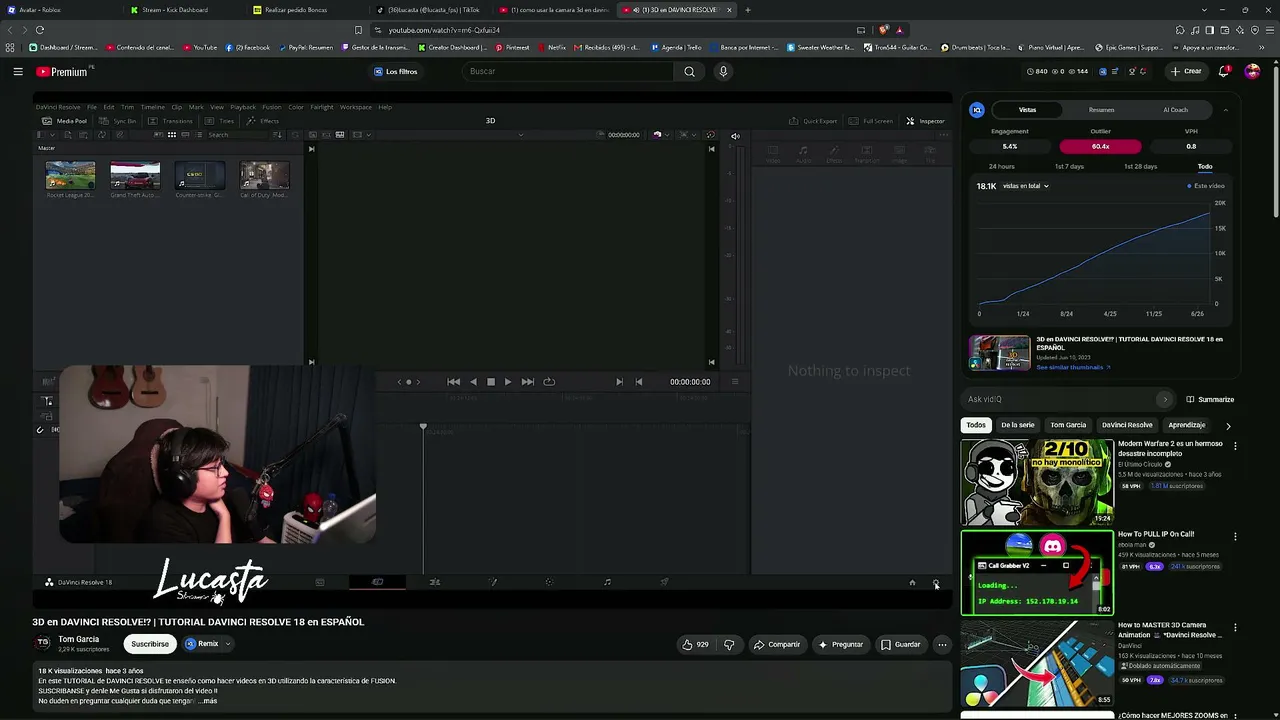Open the Modern Warfare 2 video thumbnail
Viewport: 1280px width, 720px height.
pos(1037,482)
